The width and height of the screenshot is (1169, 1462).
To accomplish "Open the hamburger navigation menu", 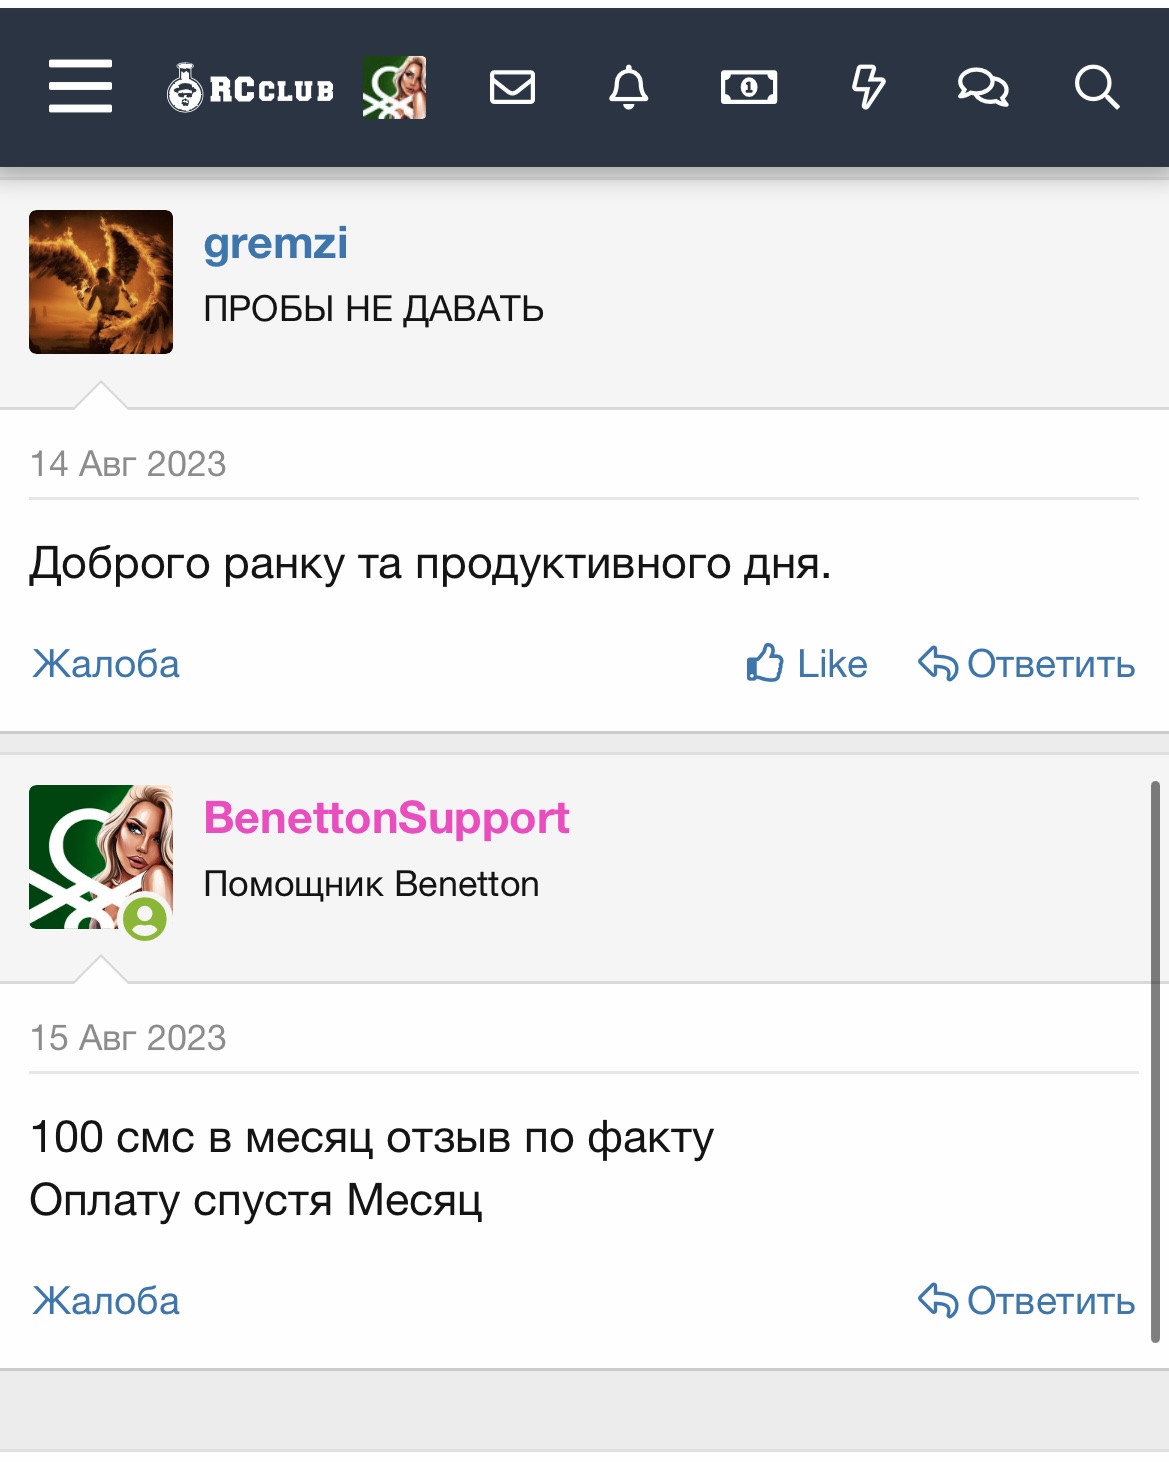I will pos(80,86).
